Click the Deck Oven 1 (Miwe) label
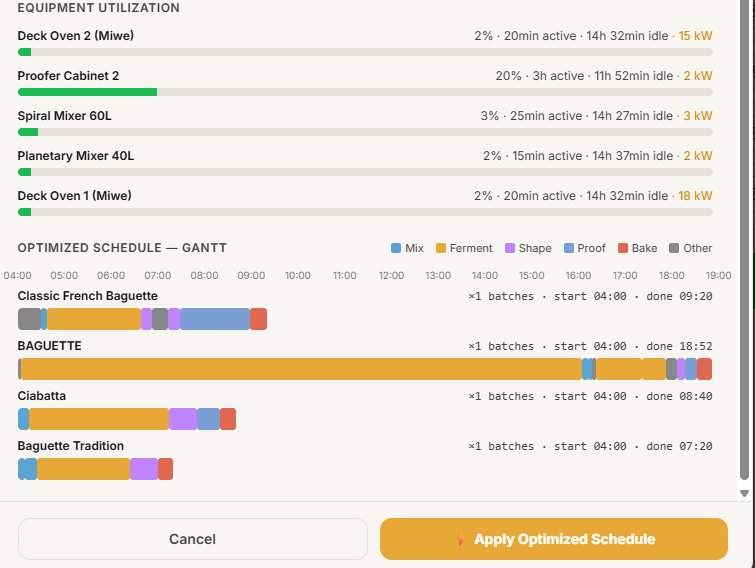This screenshot has width=755, height=568. point(75,195)
